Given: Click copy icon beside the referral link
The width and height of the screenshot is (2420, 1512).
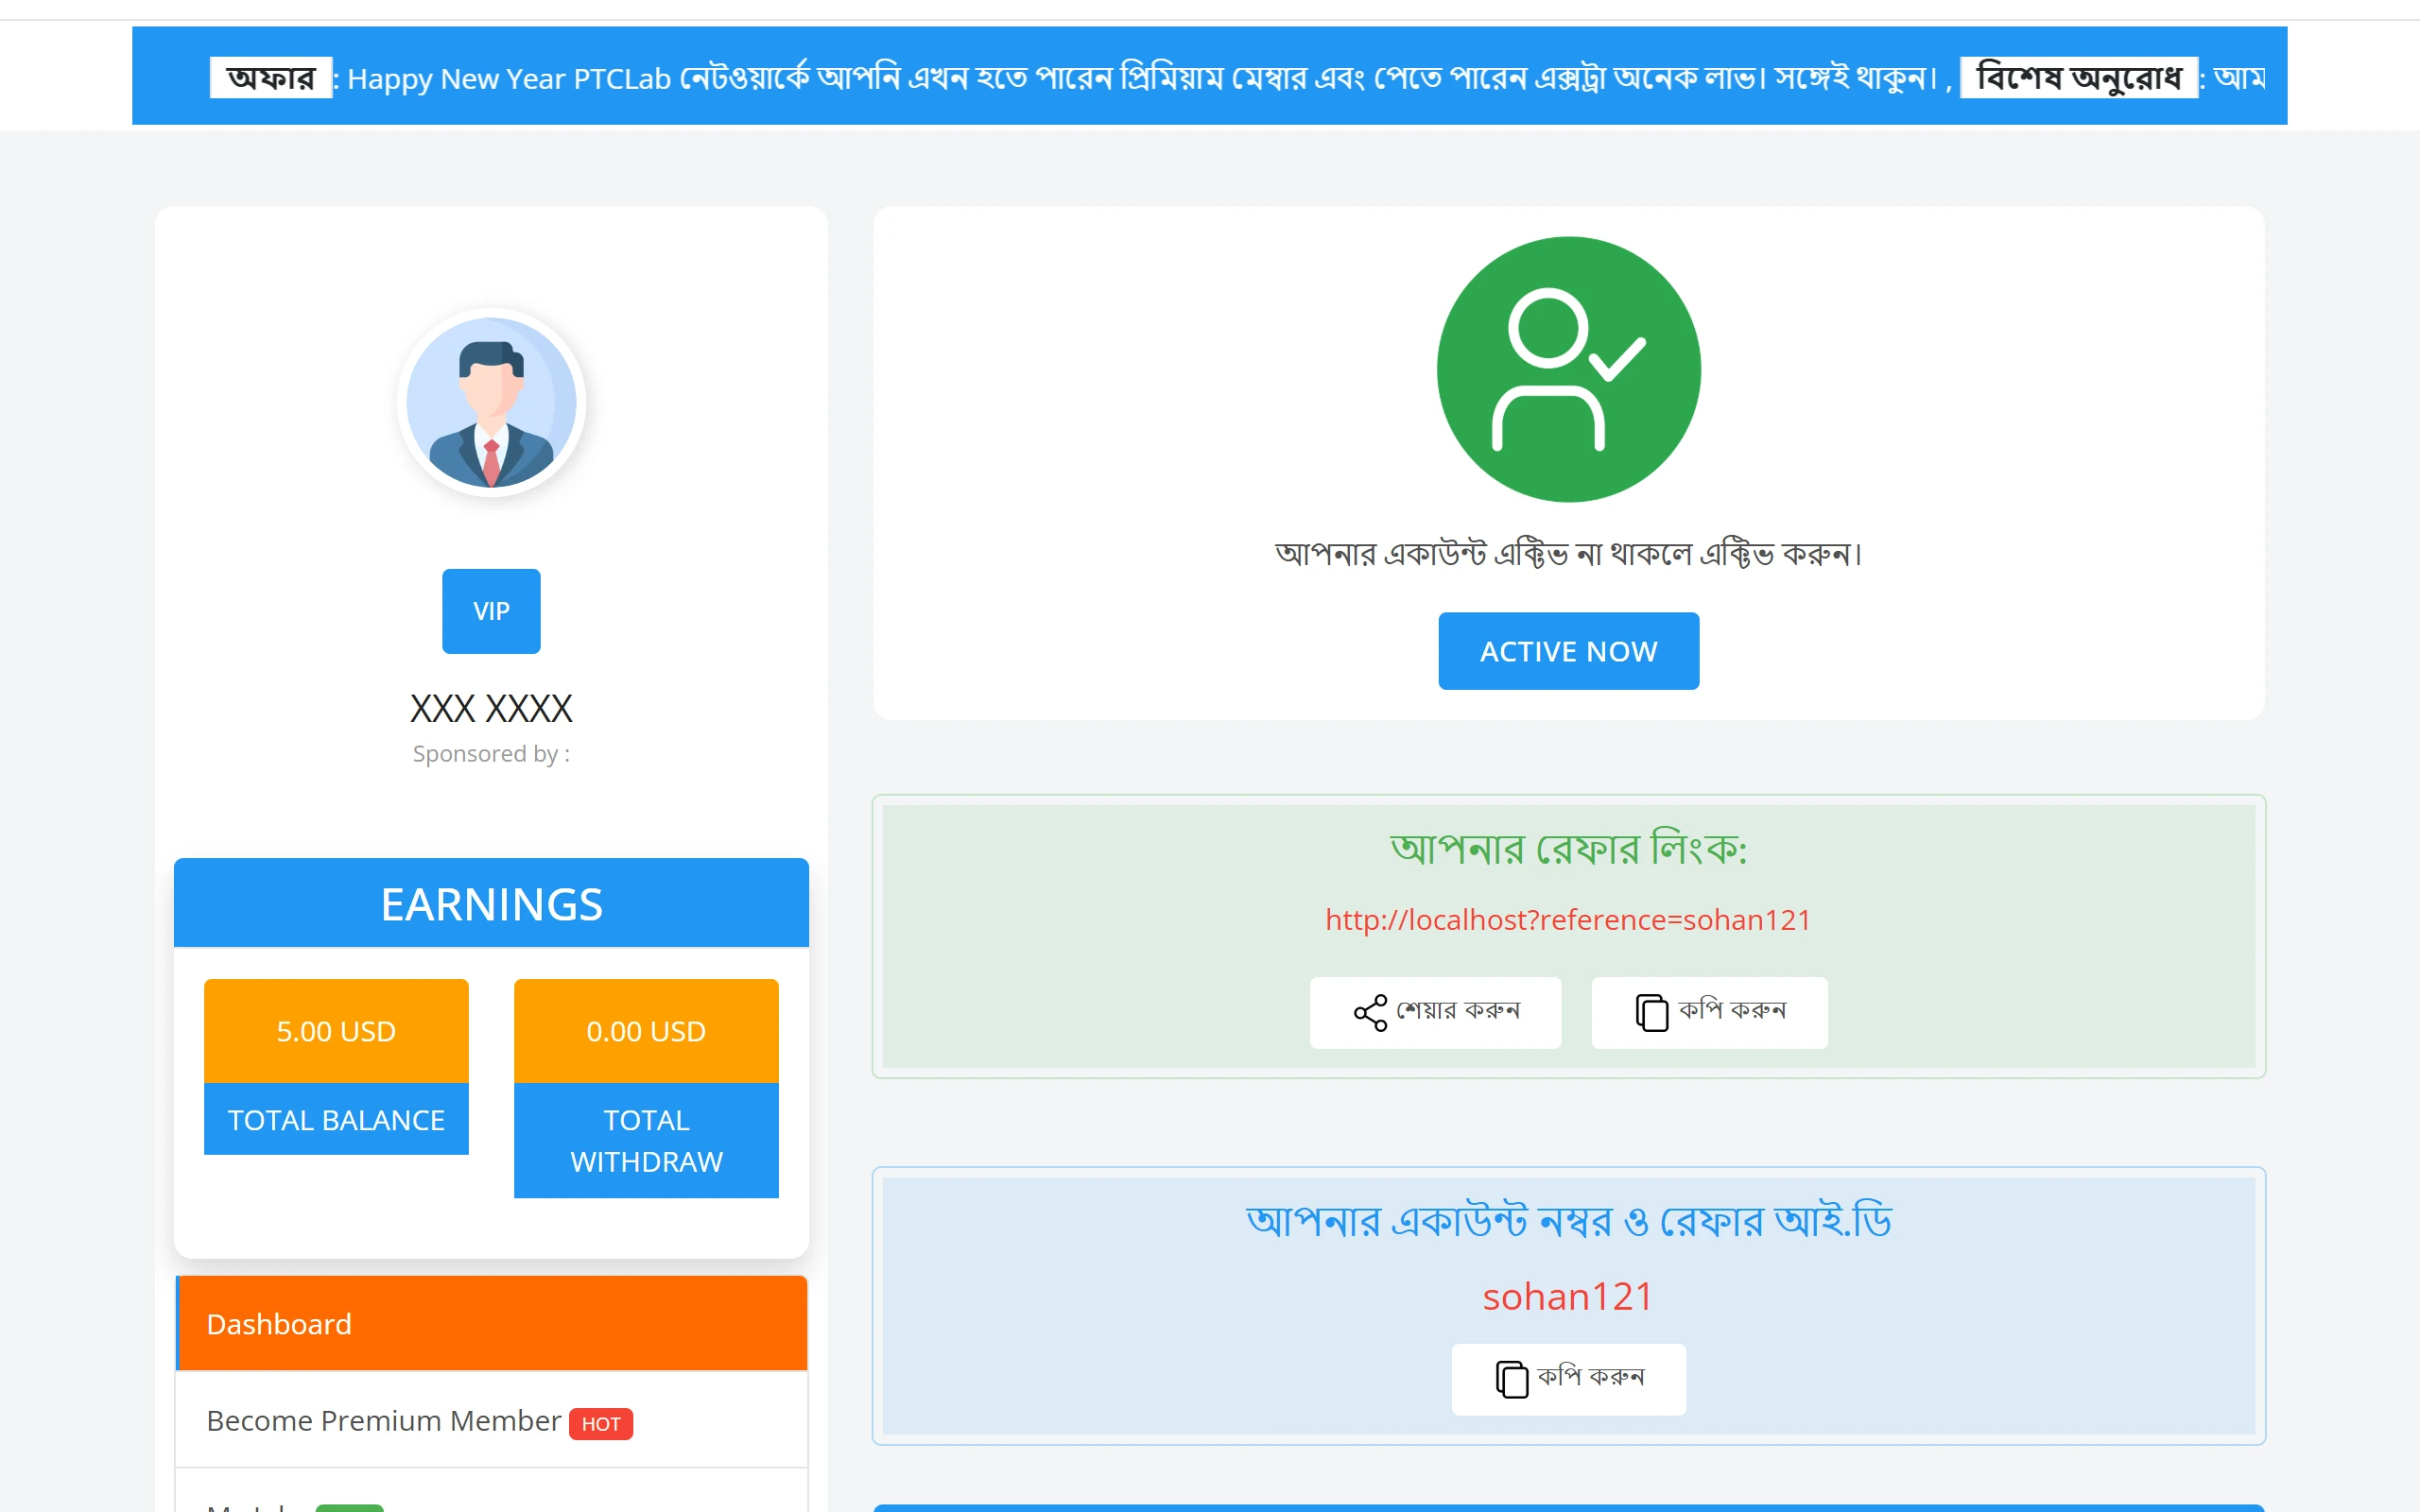Looking at the screenshot, I should tap(1651, 1012).
